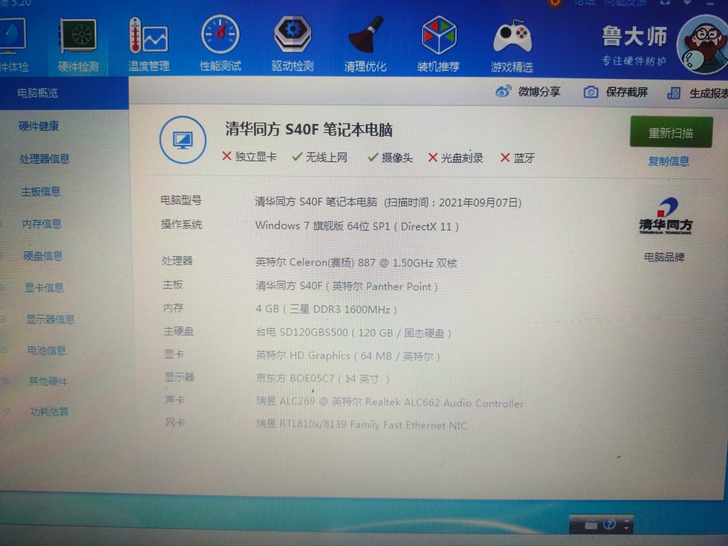Click 清华同方 S40F Panther Point motherboard value
The width and height of the screenshot is (728, 546).
(346, 286)
